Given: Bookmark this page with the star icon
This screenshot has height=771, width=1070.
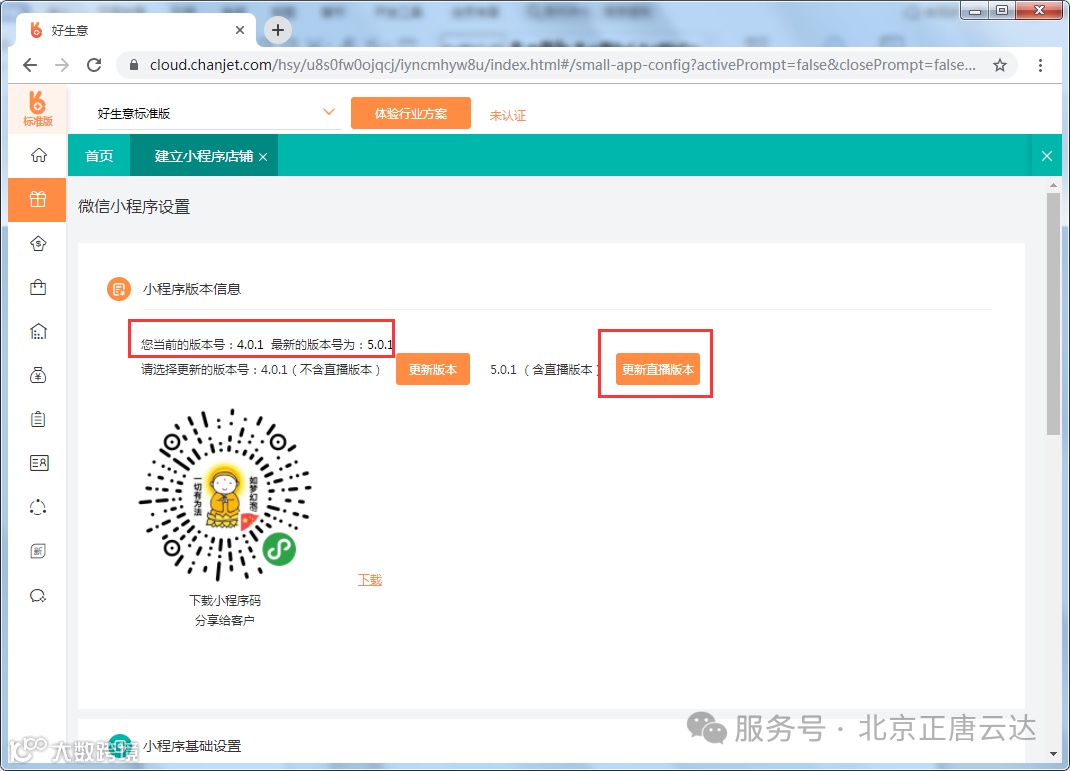Looking at the screenshot, I should (x=1000, y=65).
